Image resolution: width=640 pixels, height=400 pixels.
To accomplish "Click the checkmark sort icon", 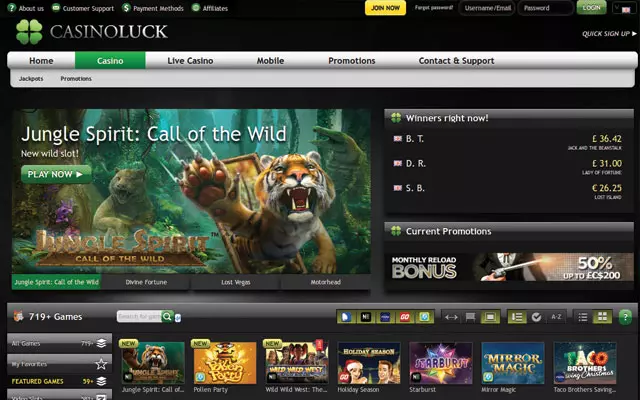I will (x=536, y=317).
